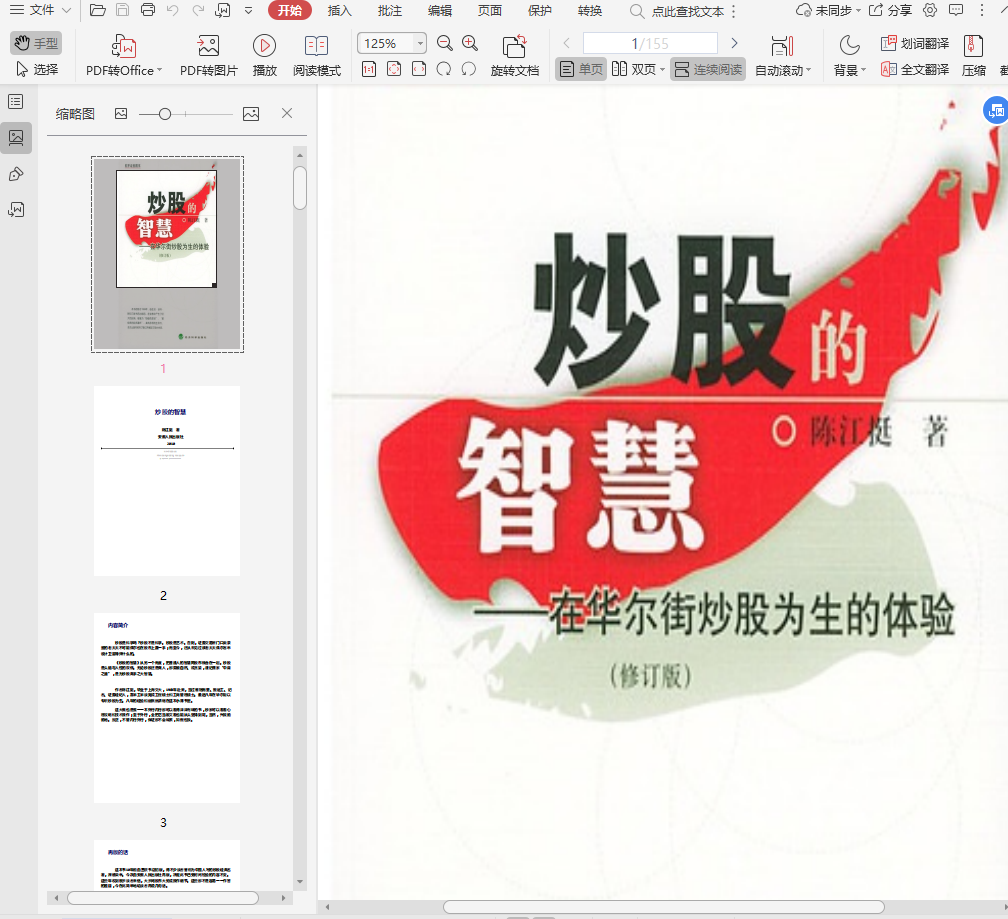Adjust the thumbnail size slider
Screen dimensions: 1008x919
point(165,114)
